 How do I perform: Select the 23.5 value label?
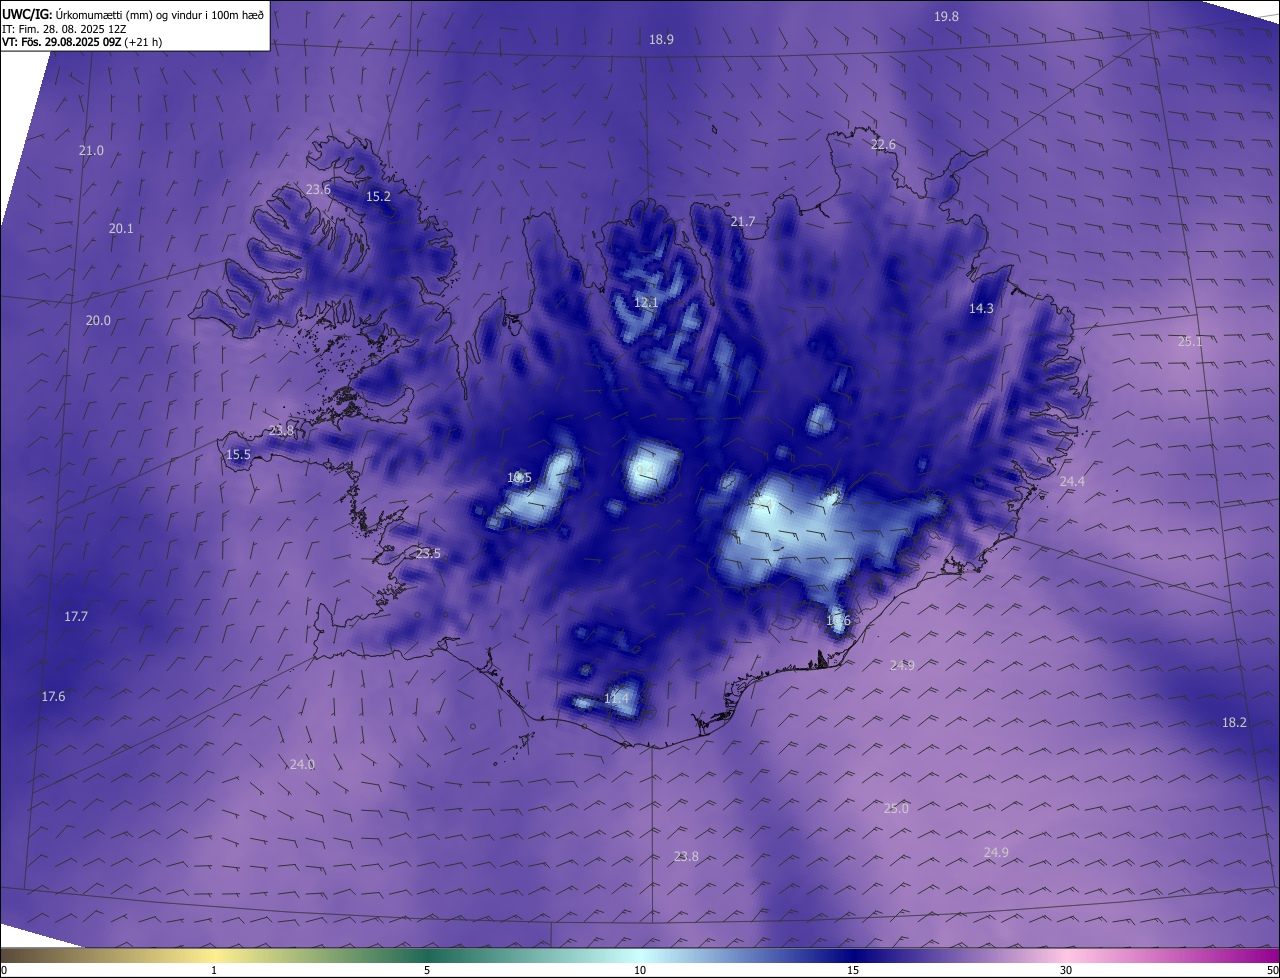(428, 554)
